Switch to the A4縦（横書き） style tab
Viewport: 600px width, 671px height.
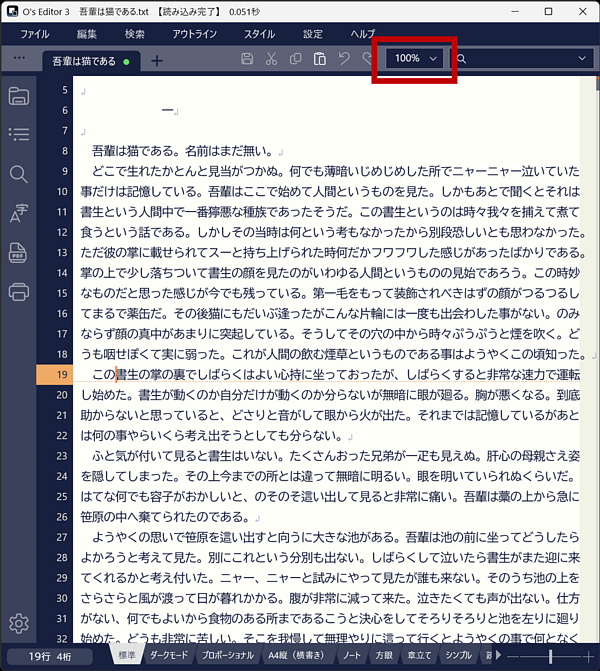[x=296, y=655]
